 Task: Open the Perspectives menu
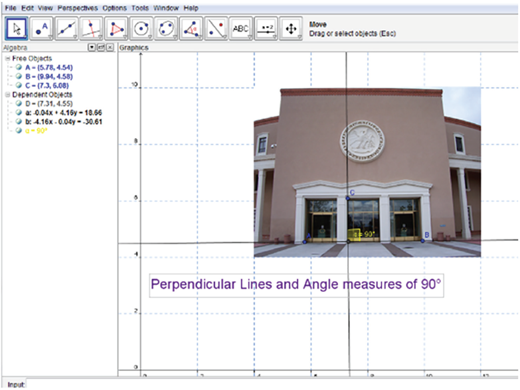pos(78,8)
